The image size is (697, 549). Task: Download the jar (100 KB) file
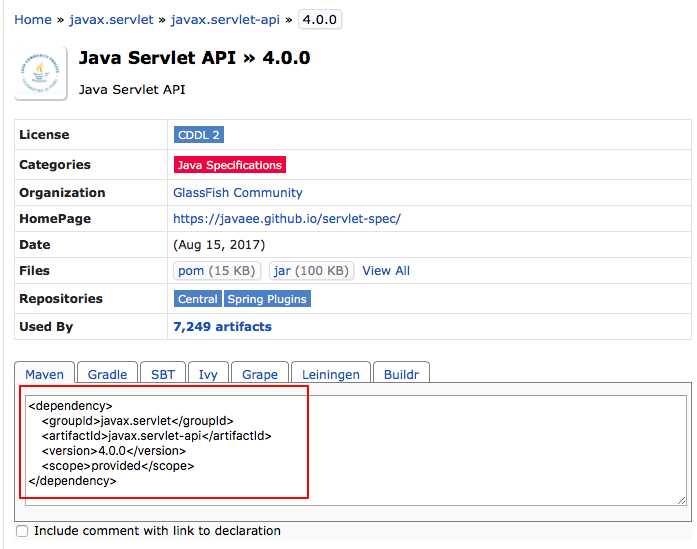pos(311,271)
